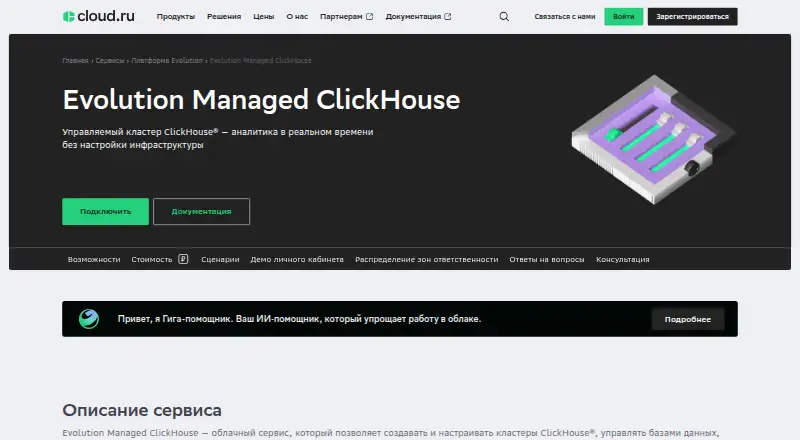Switch to the Возможности section tab
The height and width of the screenshot is (440, 800).
(94, 259)
